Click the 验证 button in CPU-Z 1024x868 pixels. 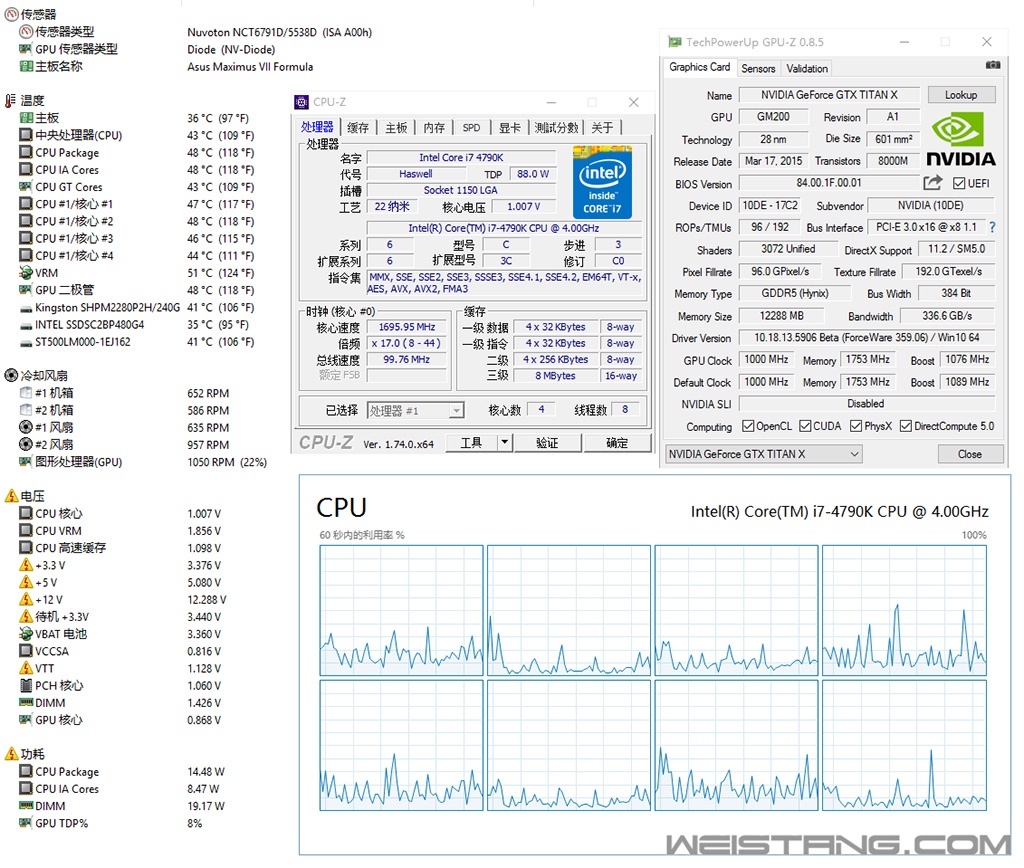547,443
